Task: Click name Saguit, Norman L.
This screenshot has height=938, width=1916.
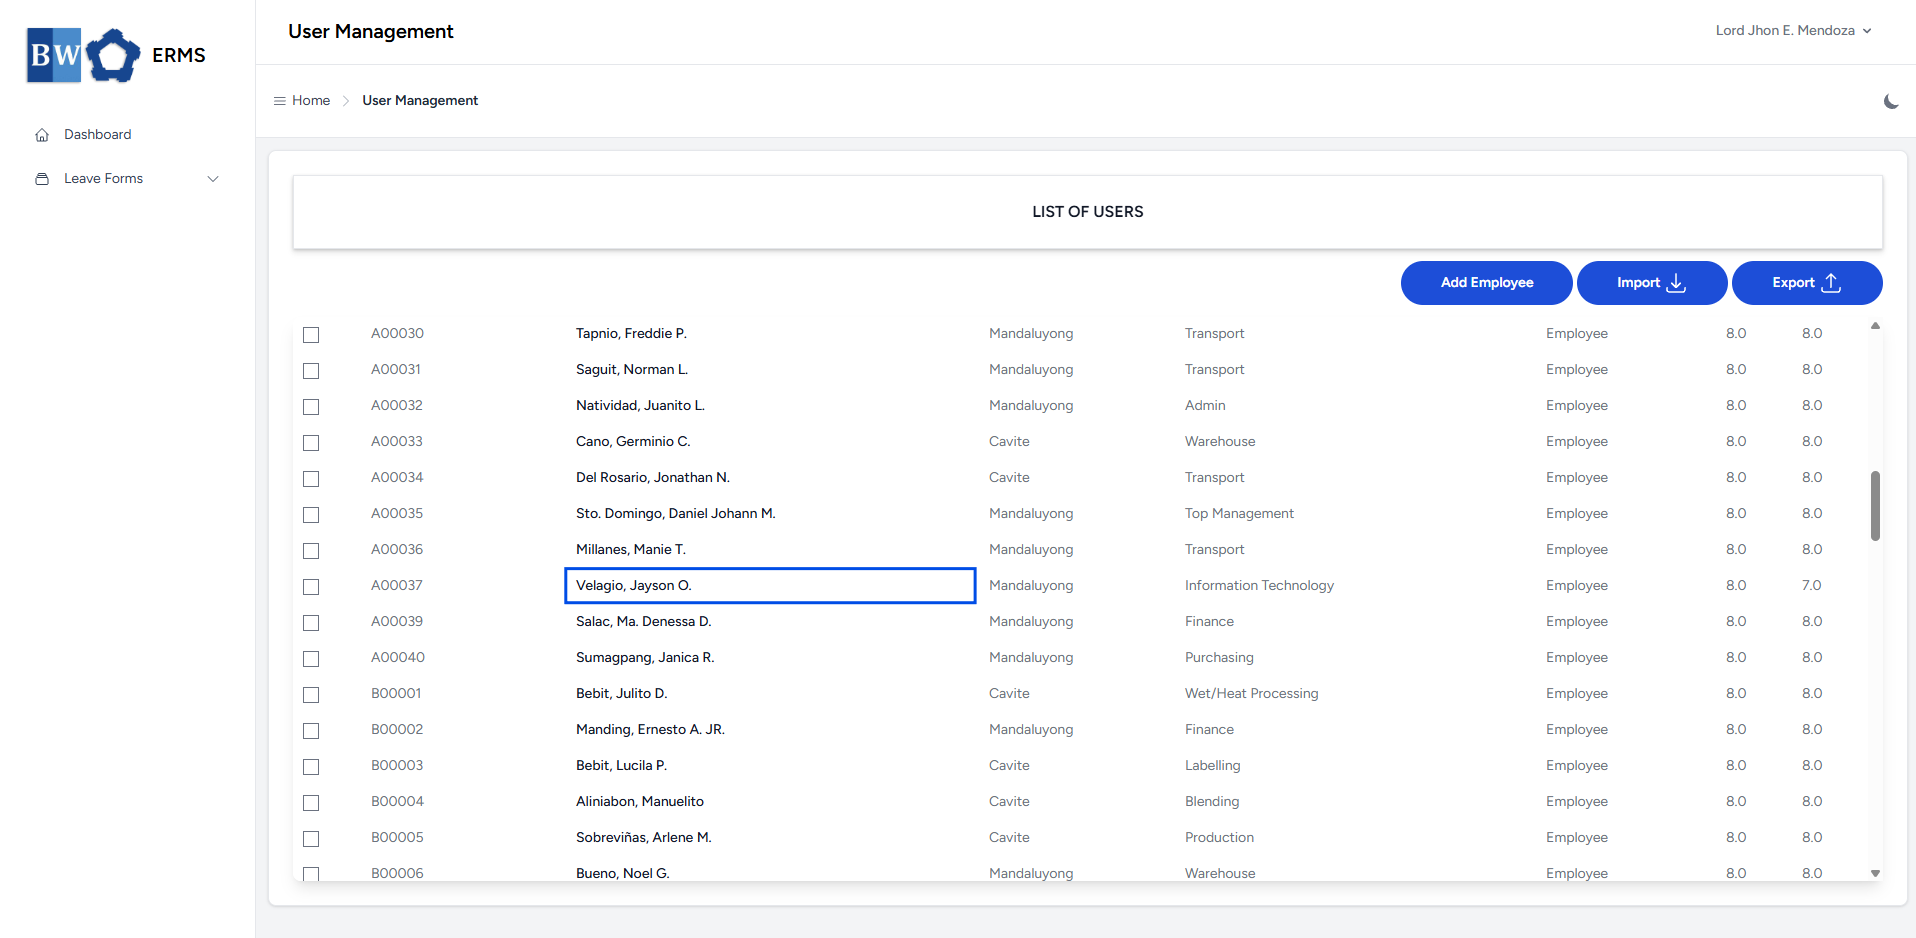Action: [632, 370]
